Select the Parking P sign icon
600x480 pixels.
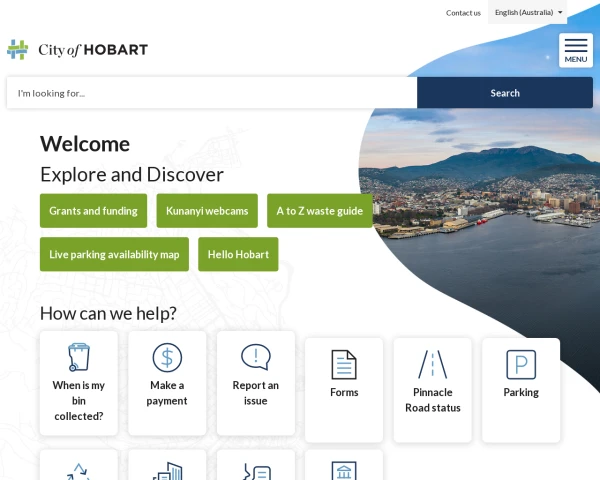tap(521, 364)
